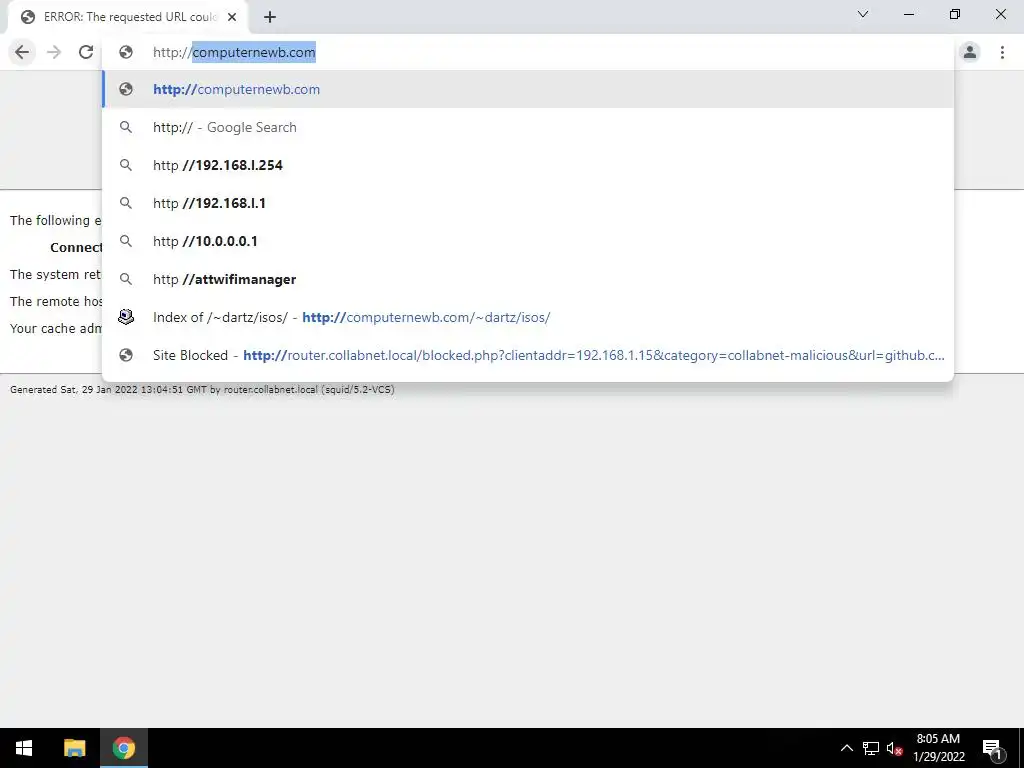Image resolution: width=1024 pixels, height=768 pixels.
Task: Click the Chrome taskbar icon
Action: click(123, 748)
